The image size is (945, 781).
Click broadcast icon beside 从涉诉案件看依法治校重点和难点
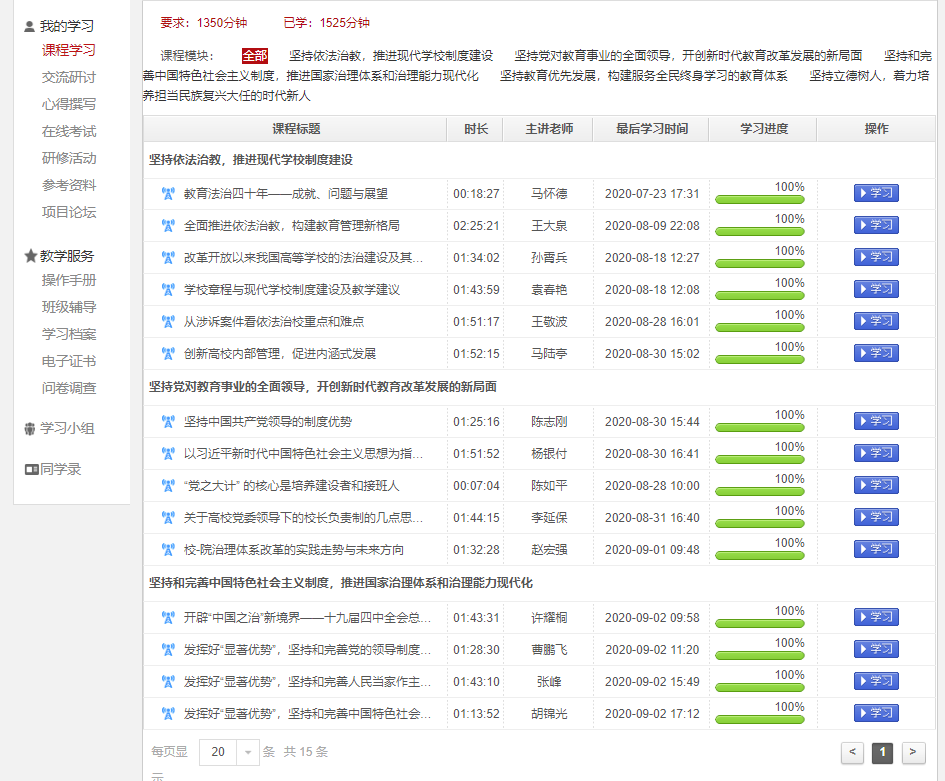(168, 322)
